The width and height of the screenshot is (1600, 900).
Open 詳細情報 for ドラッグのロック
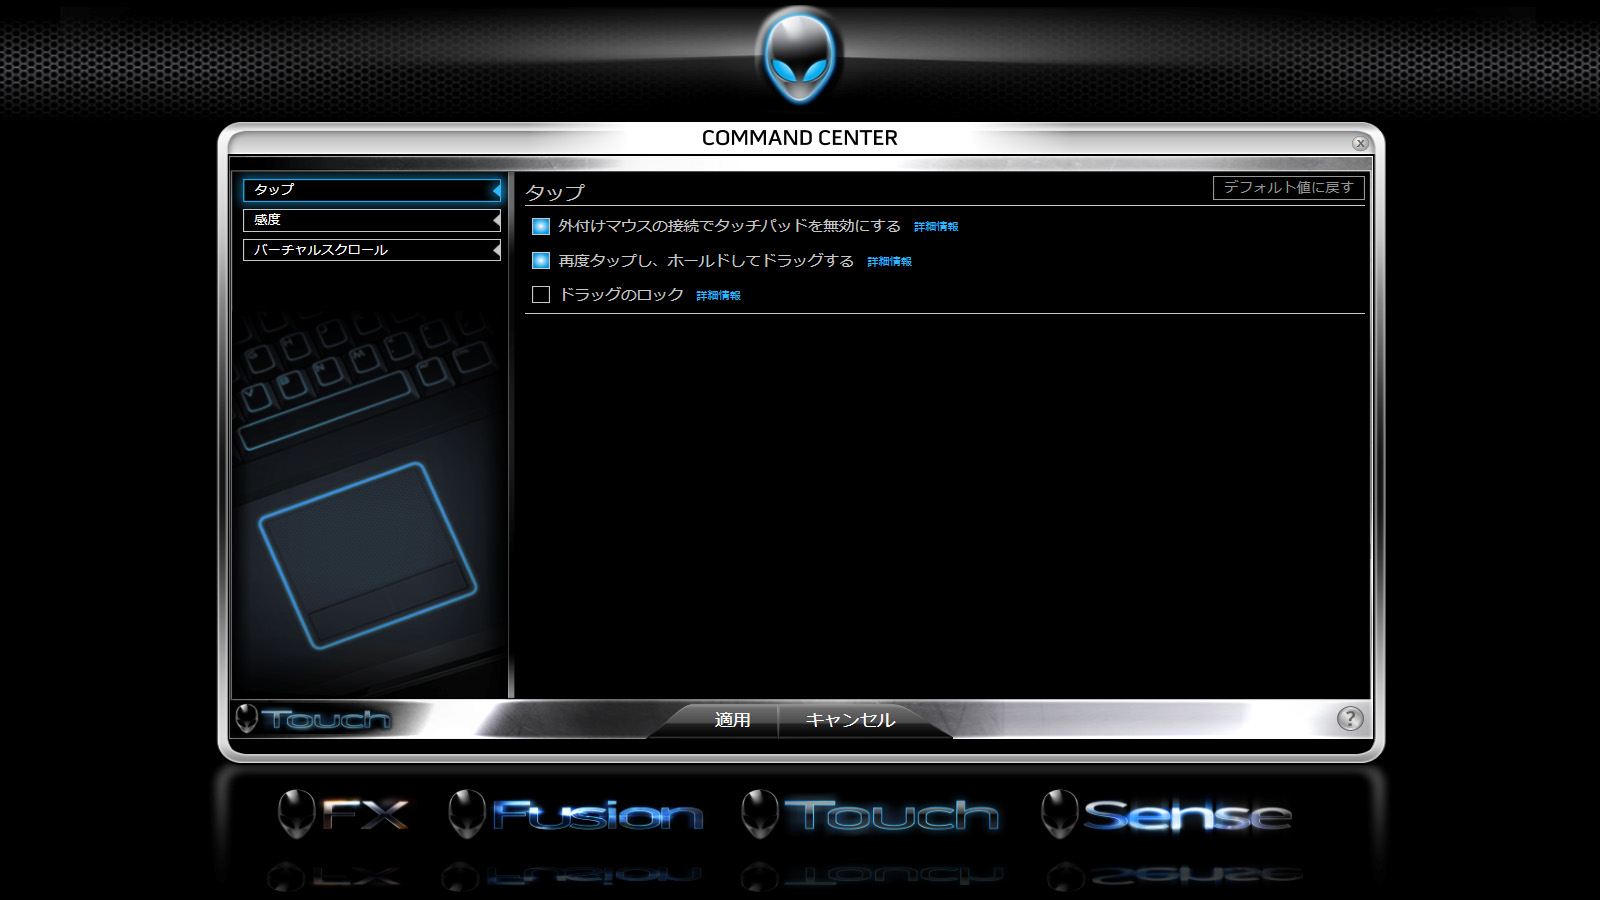(718, 296)
